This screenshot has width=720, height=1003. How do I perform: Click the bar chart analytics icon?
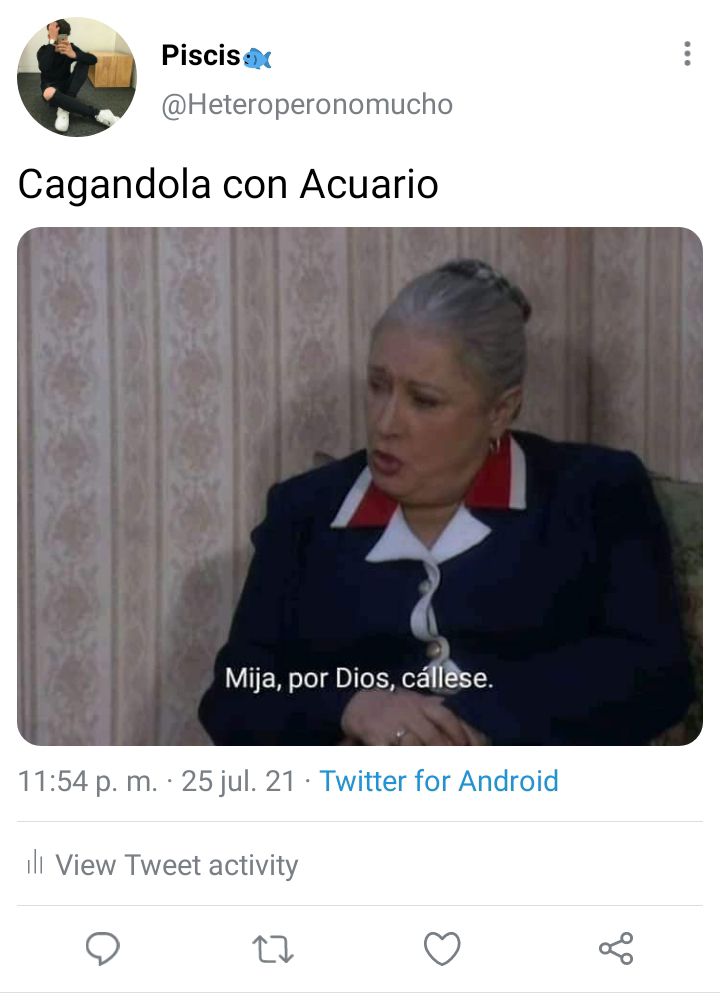click(35, 863)
